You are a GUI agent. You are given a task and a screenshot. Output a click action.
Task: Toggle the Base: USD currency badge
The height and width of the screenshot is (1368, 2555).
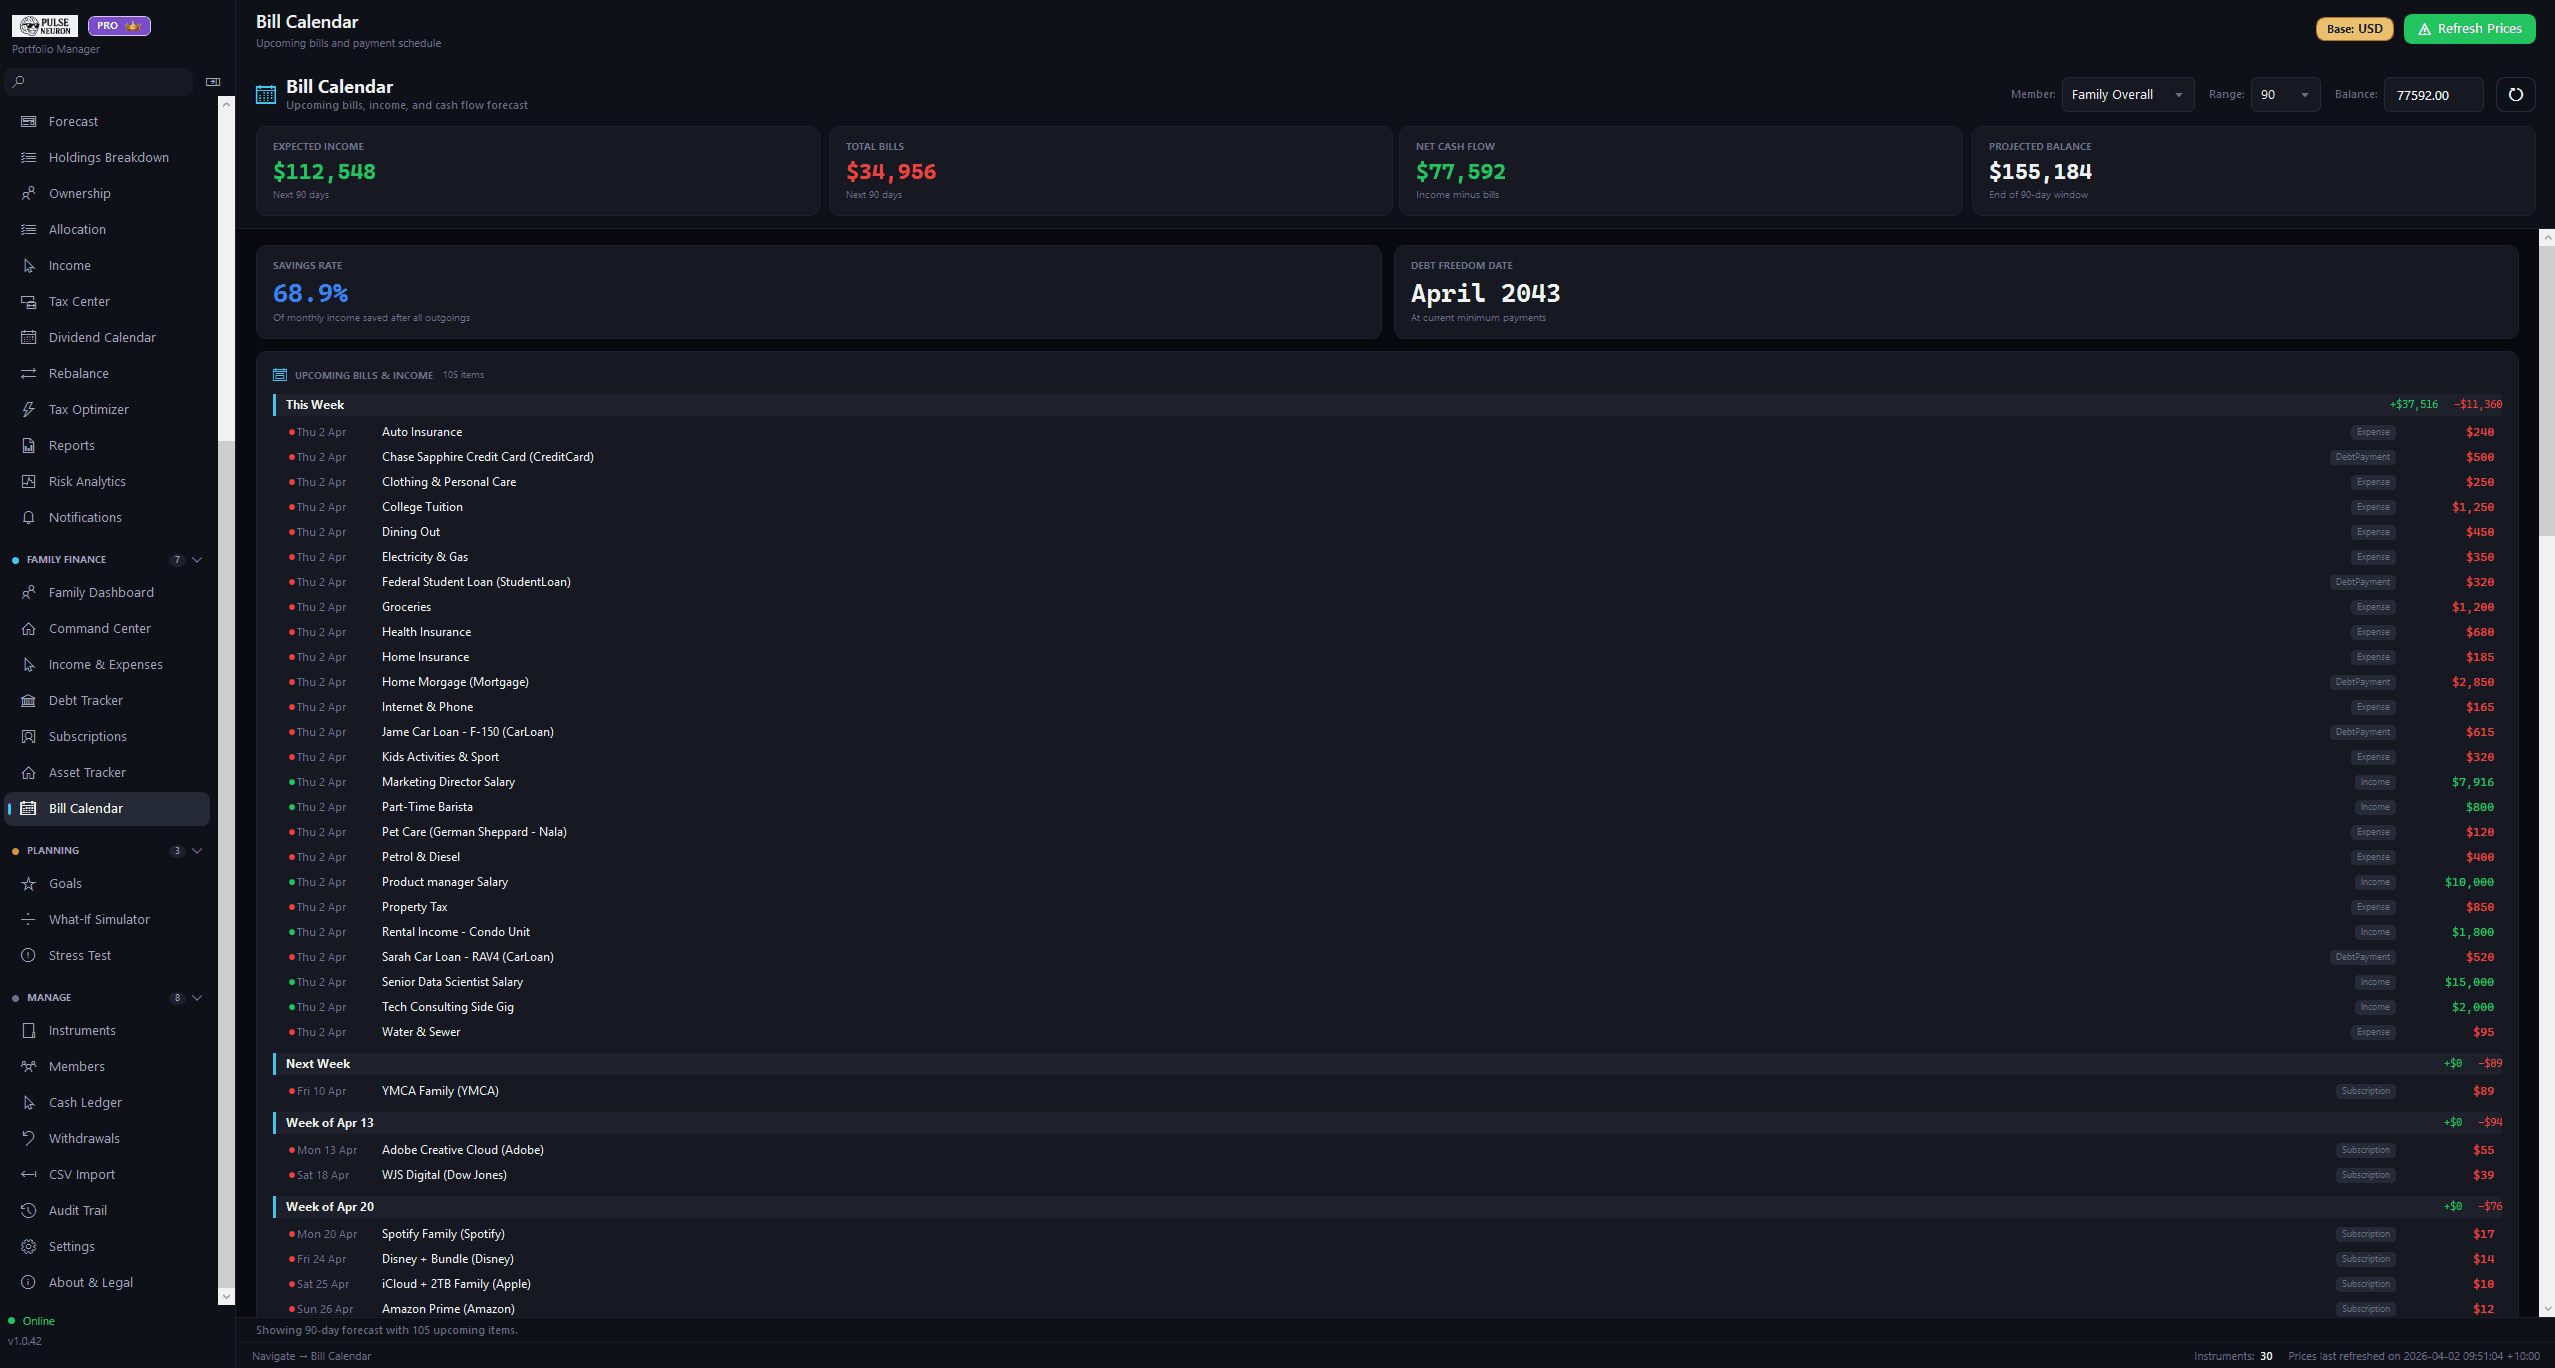[2353, 29]
